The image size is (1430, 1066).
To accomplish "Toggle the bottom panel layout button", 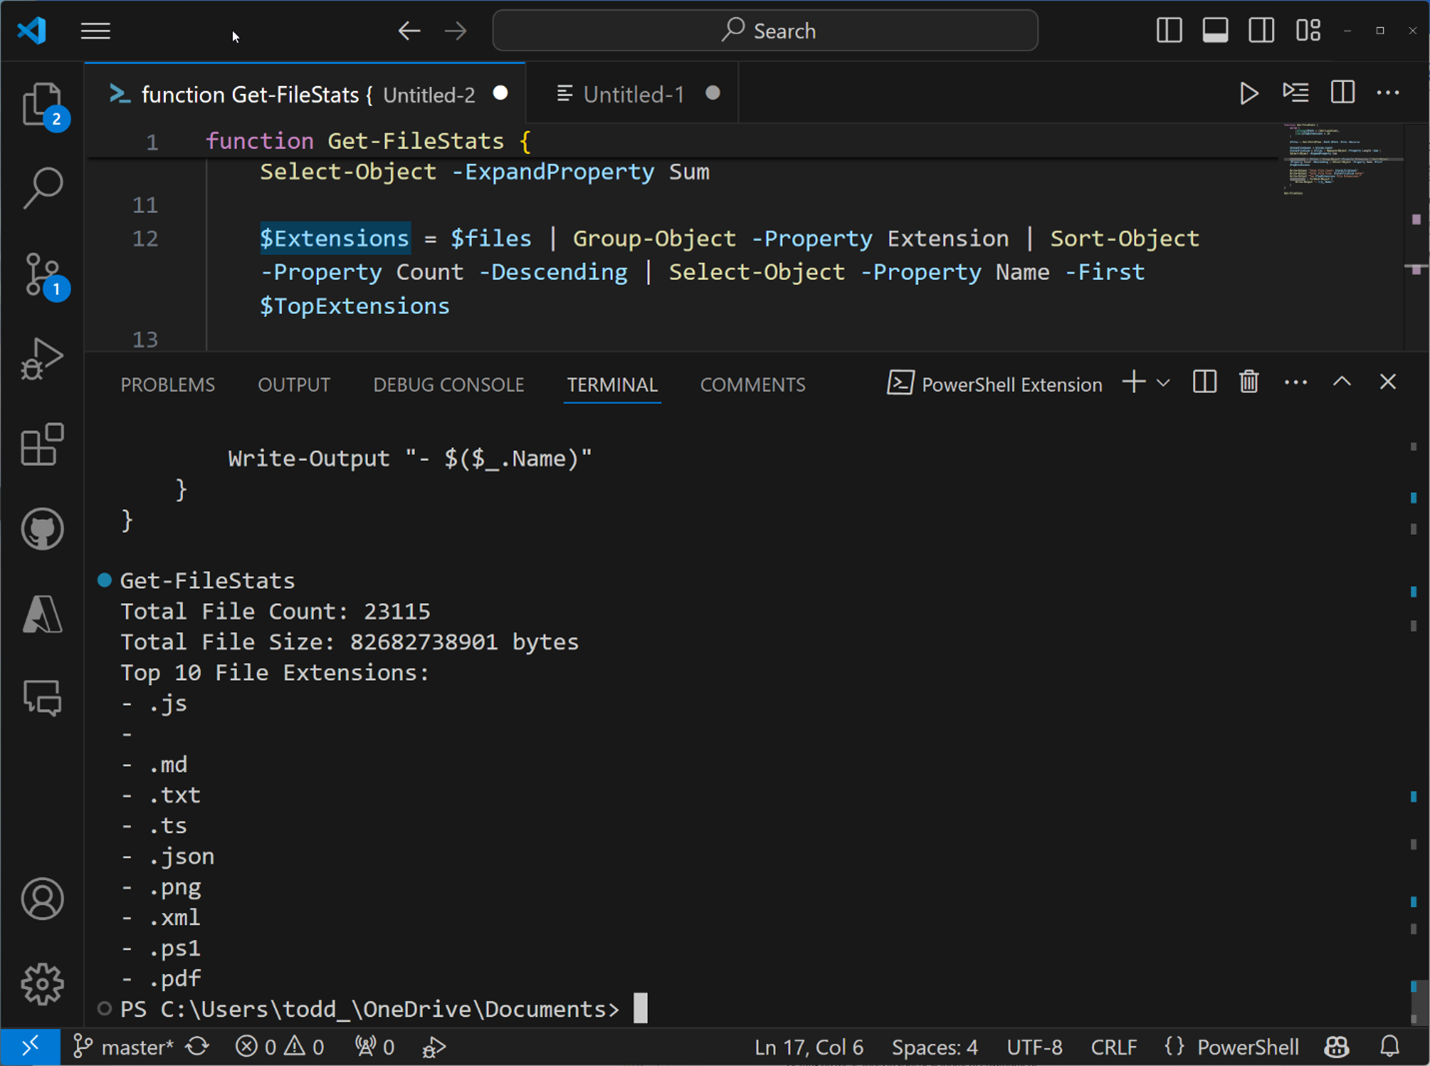I will click(x=1215, y=31).
